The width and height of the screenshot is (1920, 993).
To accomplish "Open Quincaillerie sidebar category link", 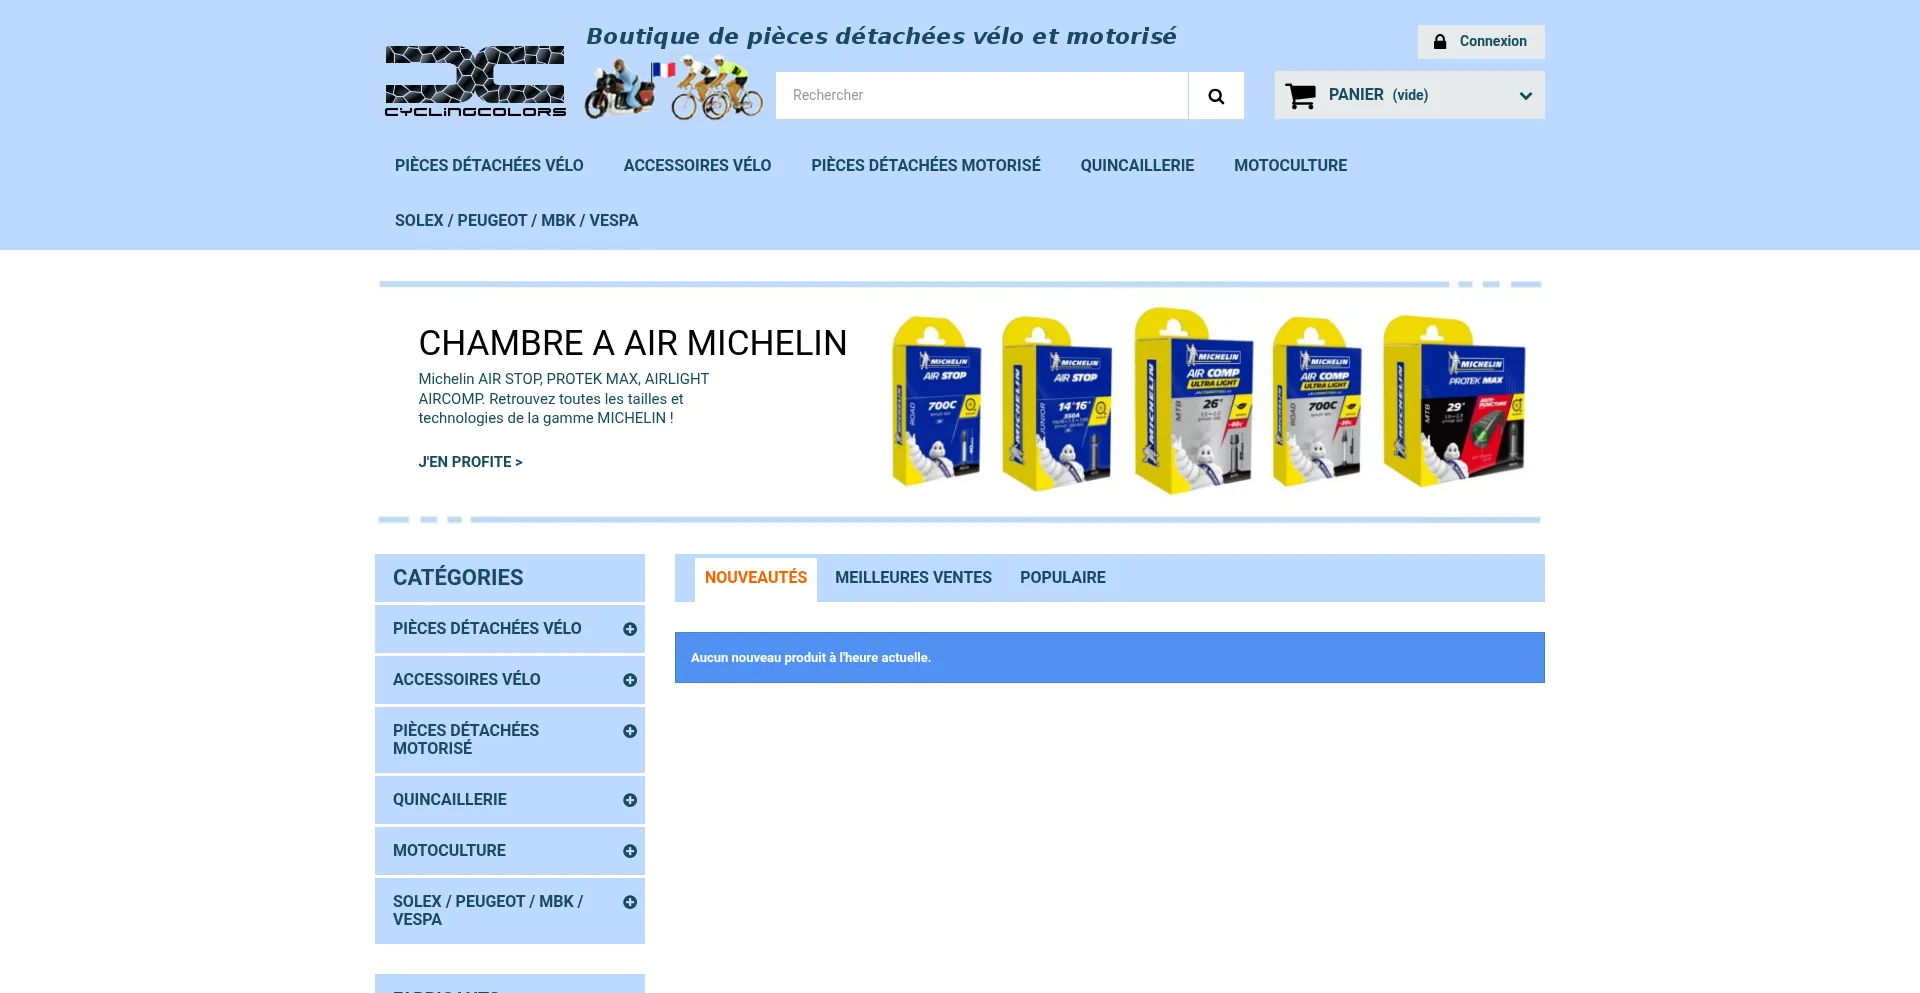I will pos(450,800).
